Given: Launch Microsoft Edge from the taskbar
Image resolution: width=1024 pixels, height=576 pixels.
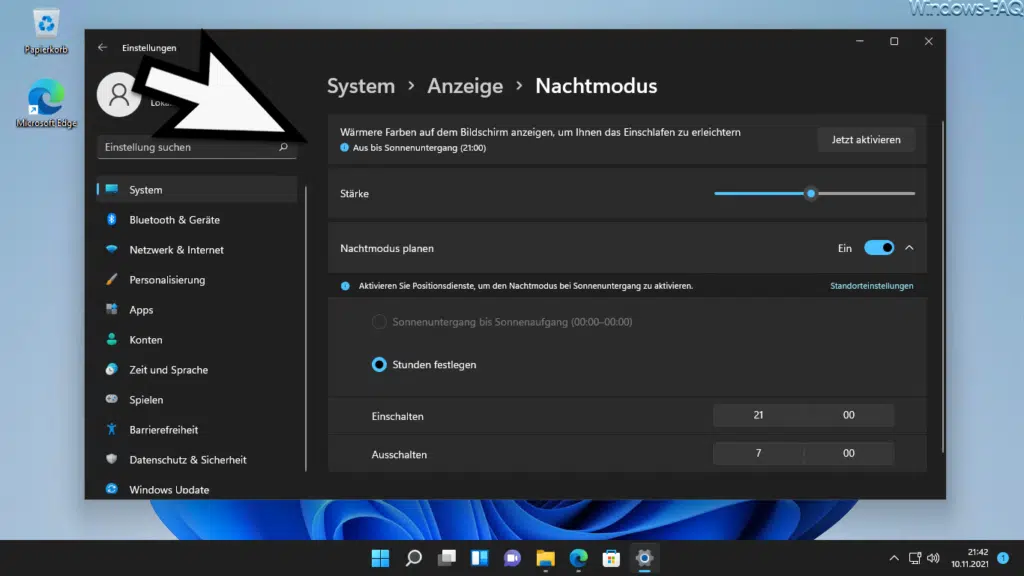Looking at the screenshot, I should pos(578,558).
